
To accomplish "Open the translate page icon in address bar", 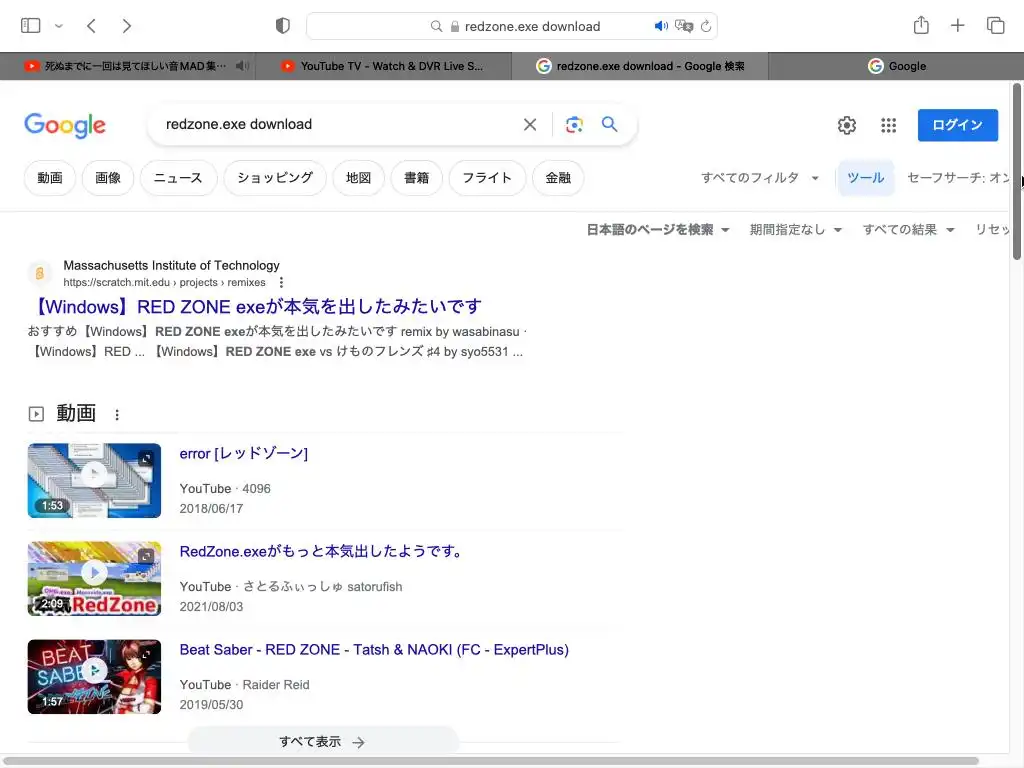I will pyautogui.click(x=684, y=26).
